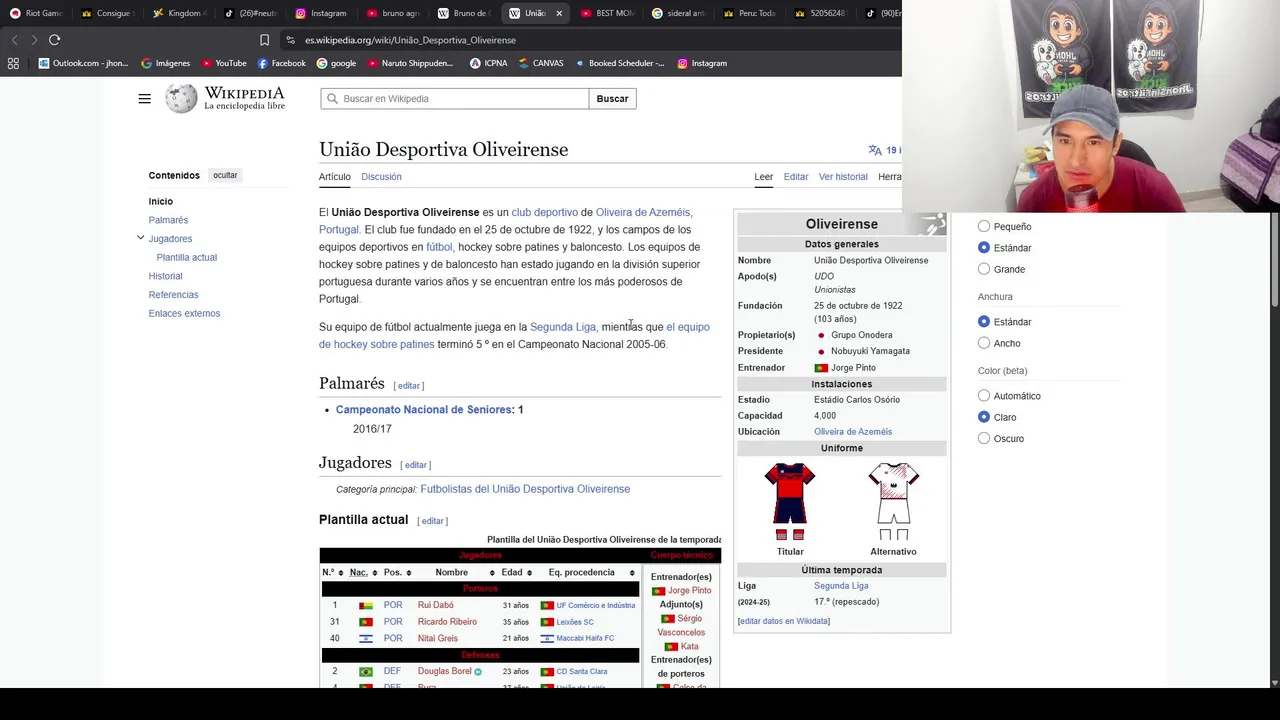Screen dimensions: 1280x720
Task: Open the ICPNA bookmark
Action: click(x=488, y=63)
